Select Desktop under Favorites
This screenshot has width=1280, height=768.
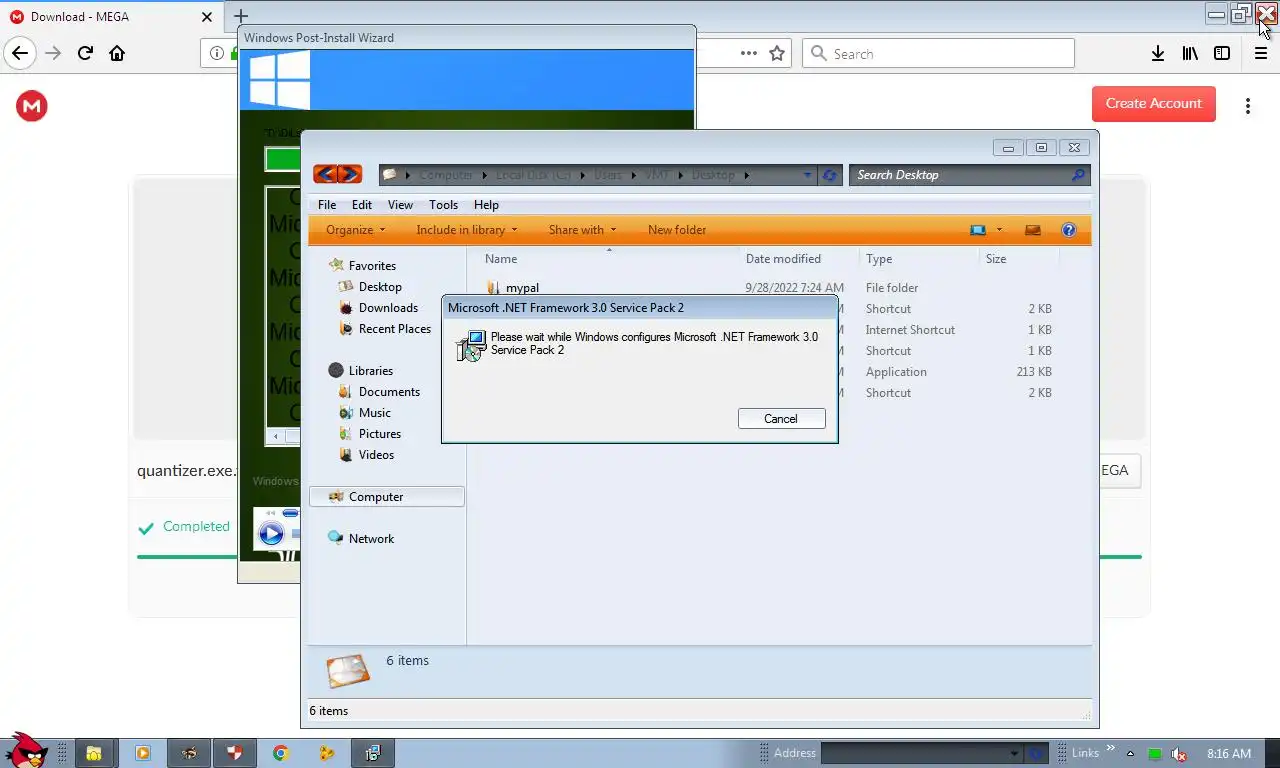point(380,287)
